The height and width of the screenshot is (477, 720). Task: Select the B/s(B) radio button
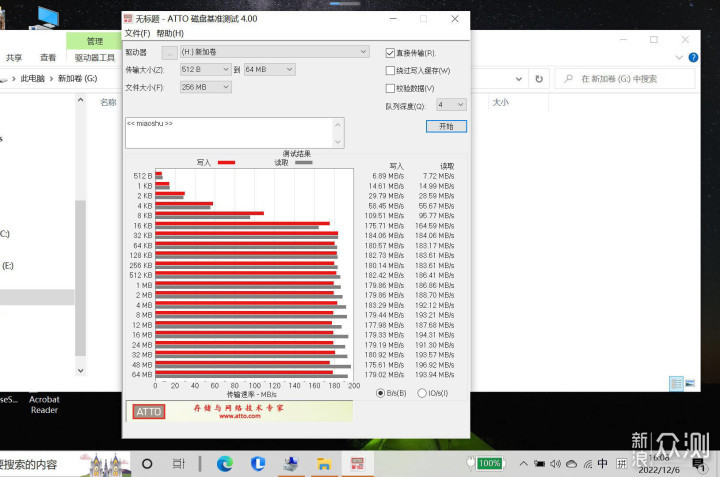click(x=380, y=393)
